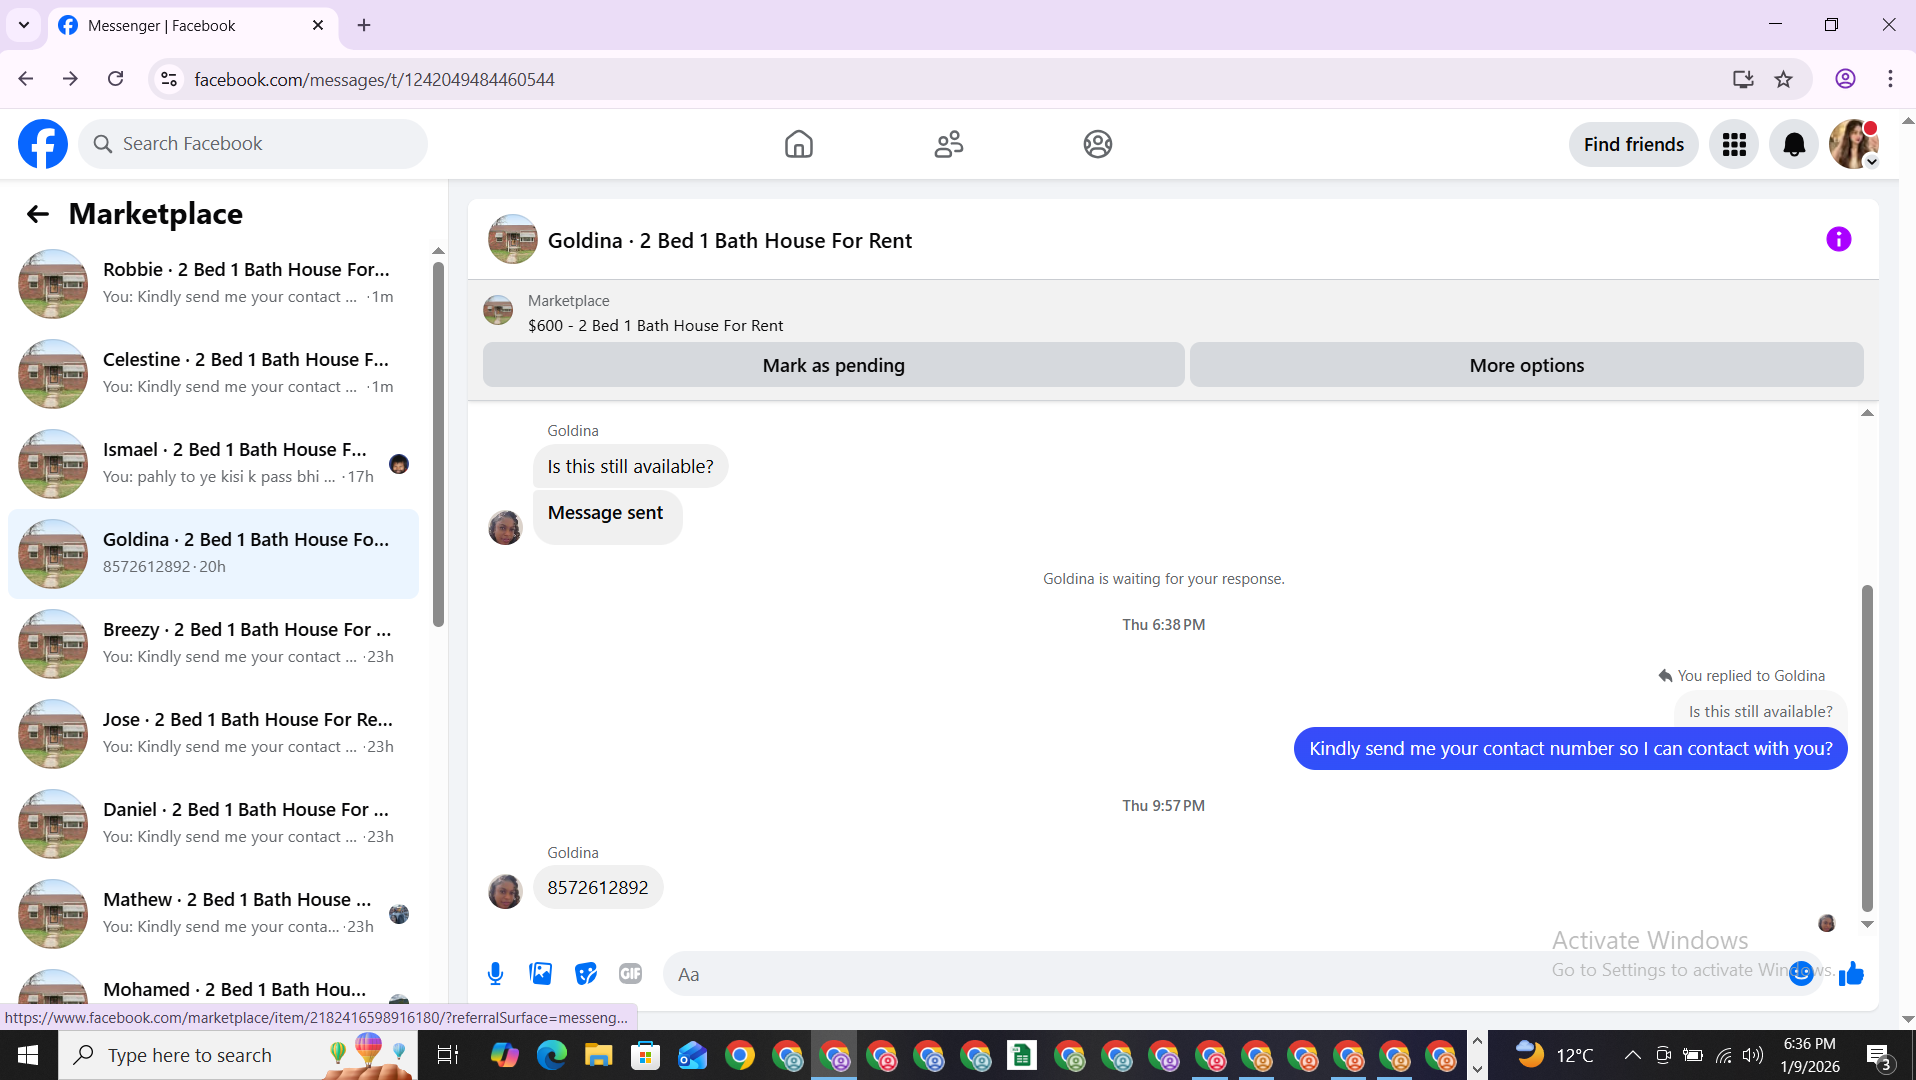Screen dimensions: 1916x1080
Task: Click the Search Facebook field
Action: tap(253, 144)
